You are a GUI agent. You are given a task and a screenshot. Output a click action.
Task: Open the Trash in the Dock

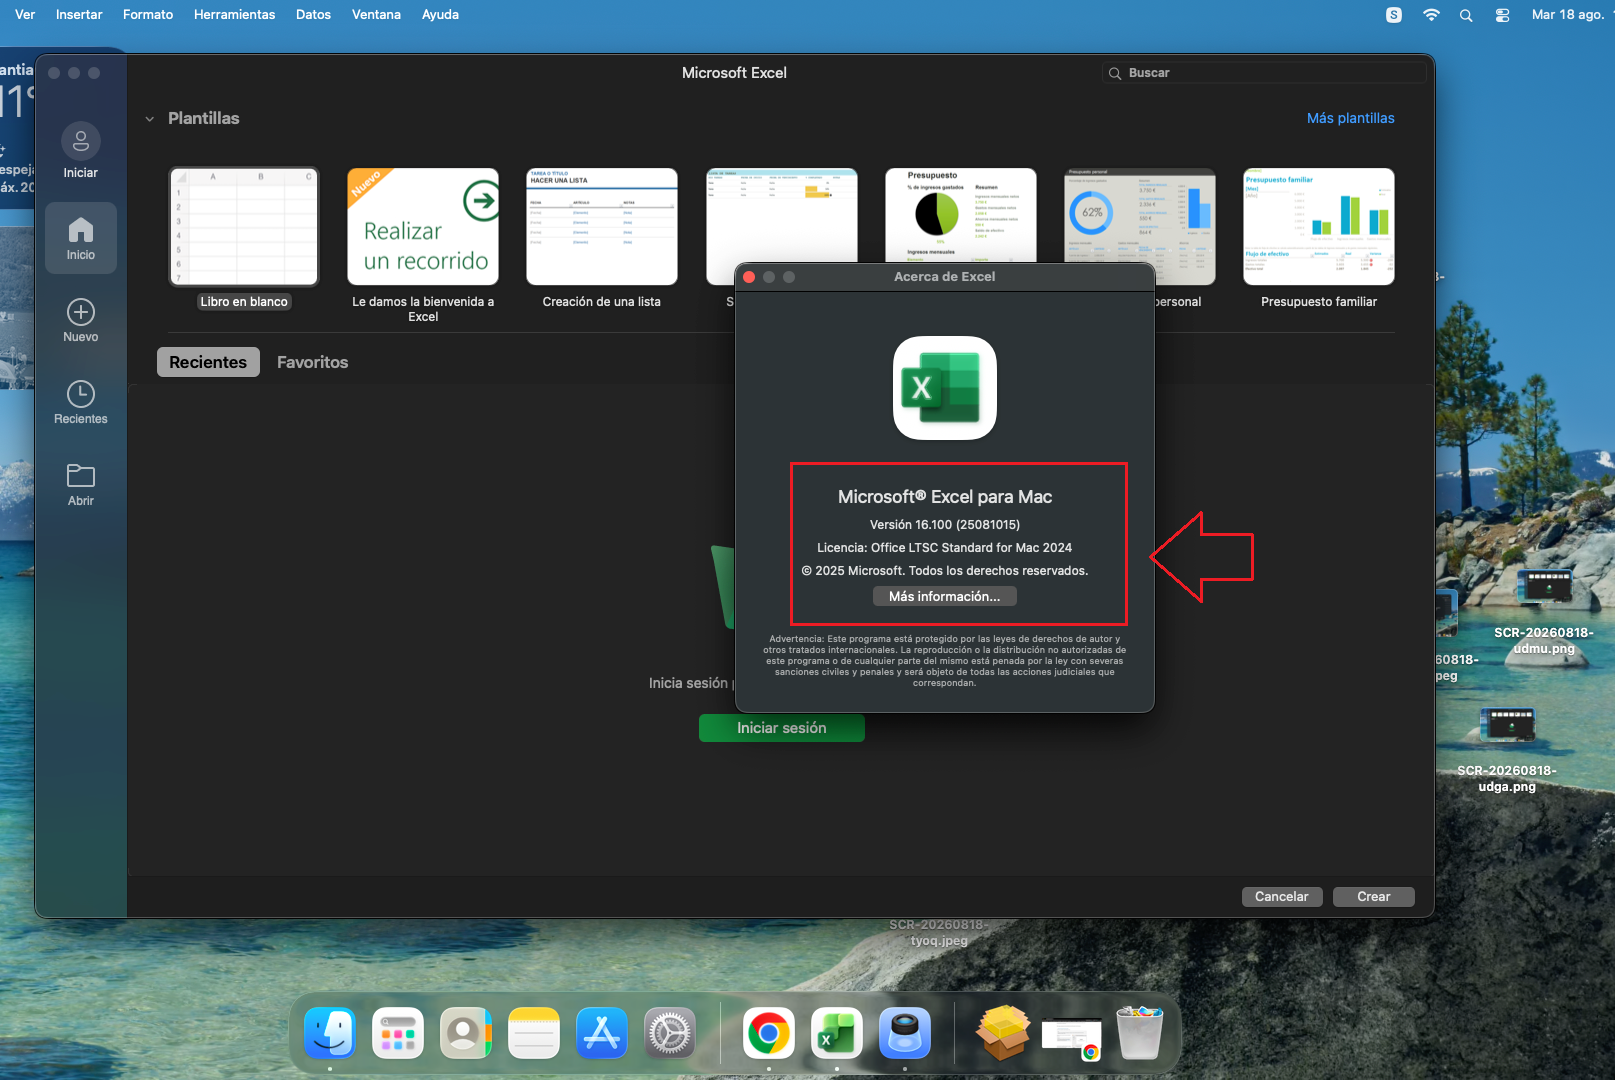coord(1140,1033)
